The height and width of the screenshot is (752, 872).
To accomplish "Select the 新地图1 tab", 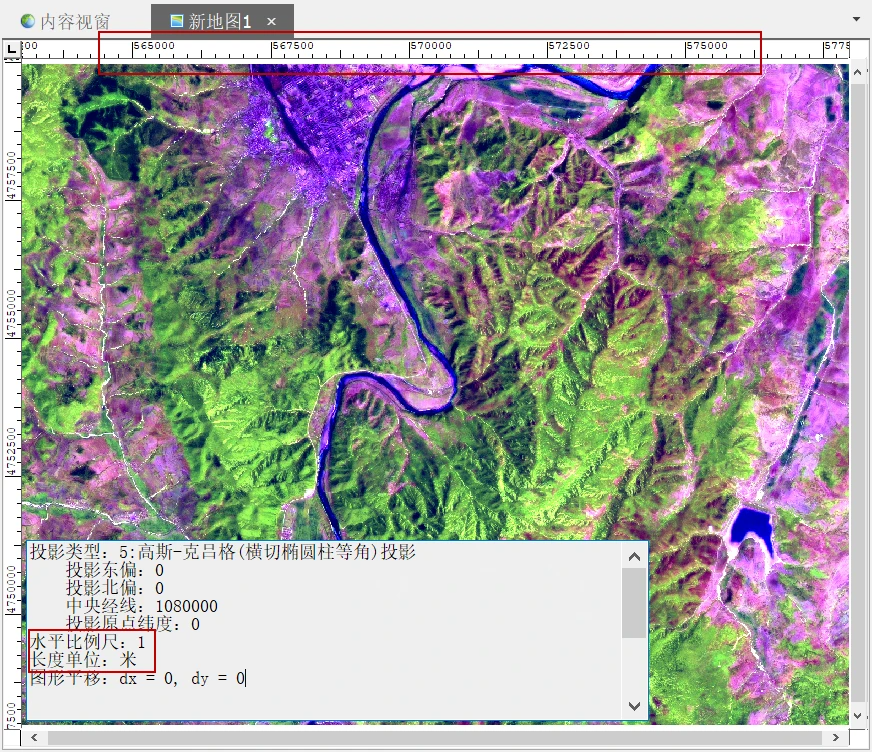I will 219,21.
